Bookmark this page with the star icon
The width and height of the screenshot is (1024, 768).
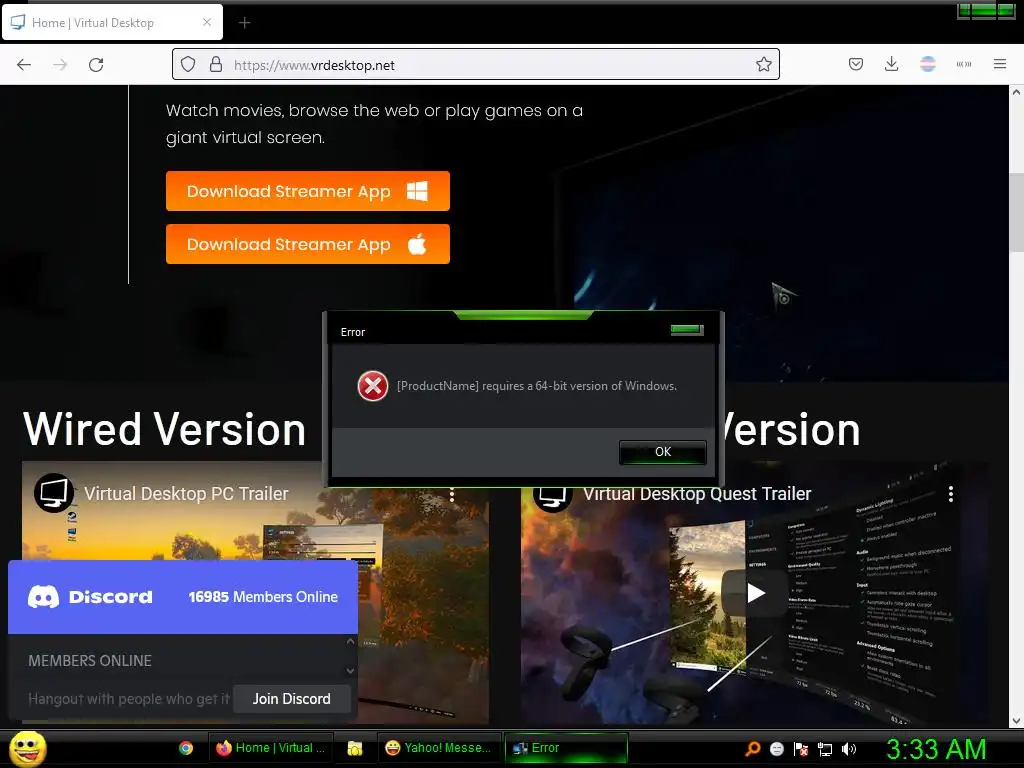(x=763, y=65)
